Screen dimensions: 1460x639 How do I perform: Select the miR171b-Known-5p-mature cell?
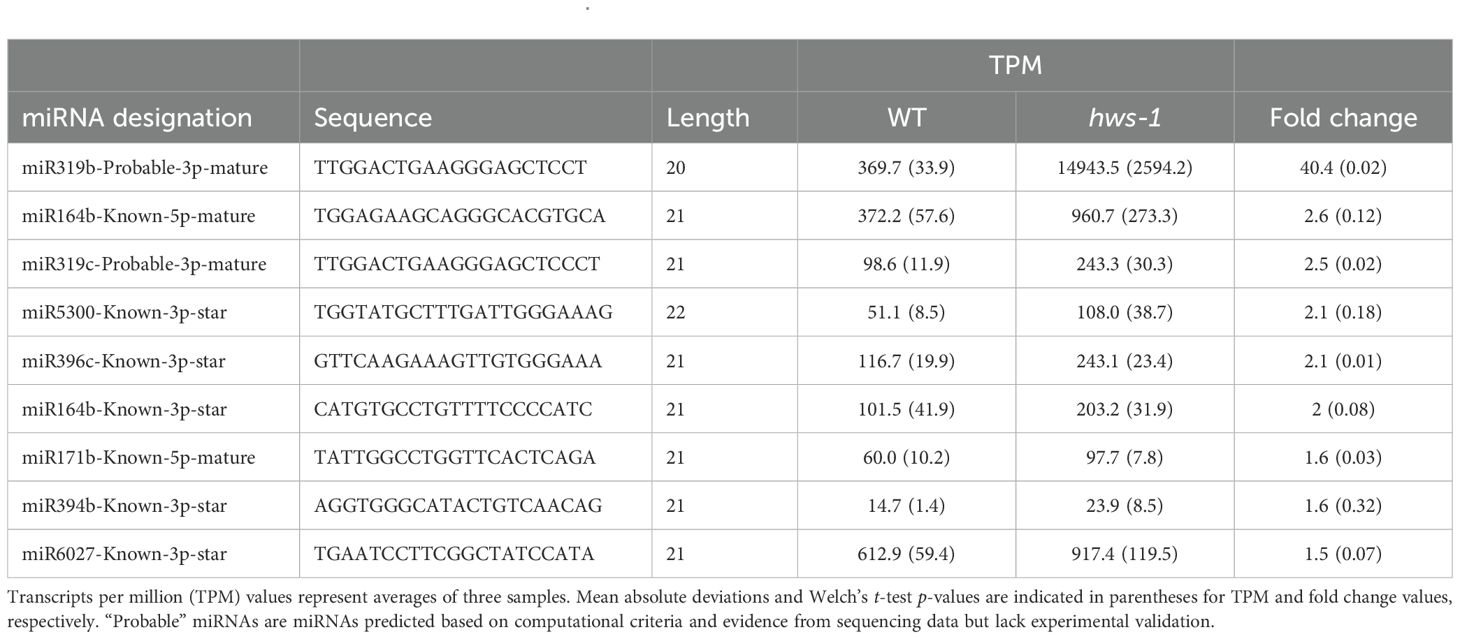[138, 457]
